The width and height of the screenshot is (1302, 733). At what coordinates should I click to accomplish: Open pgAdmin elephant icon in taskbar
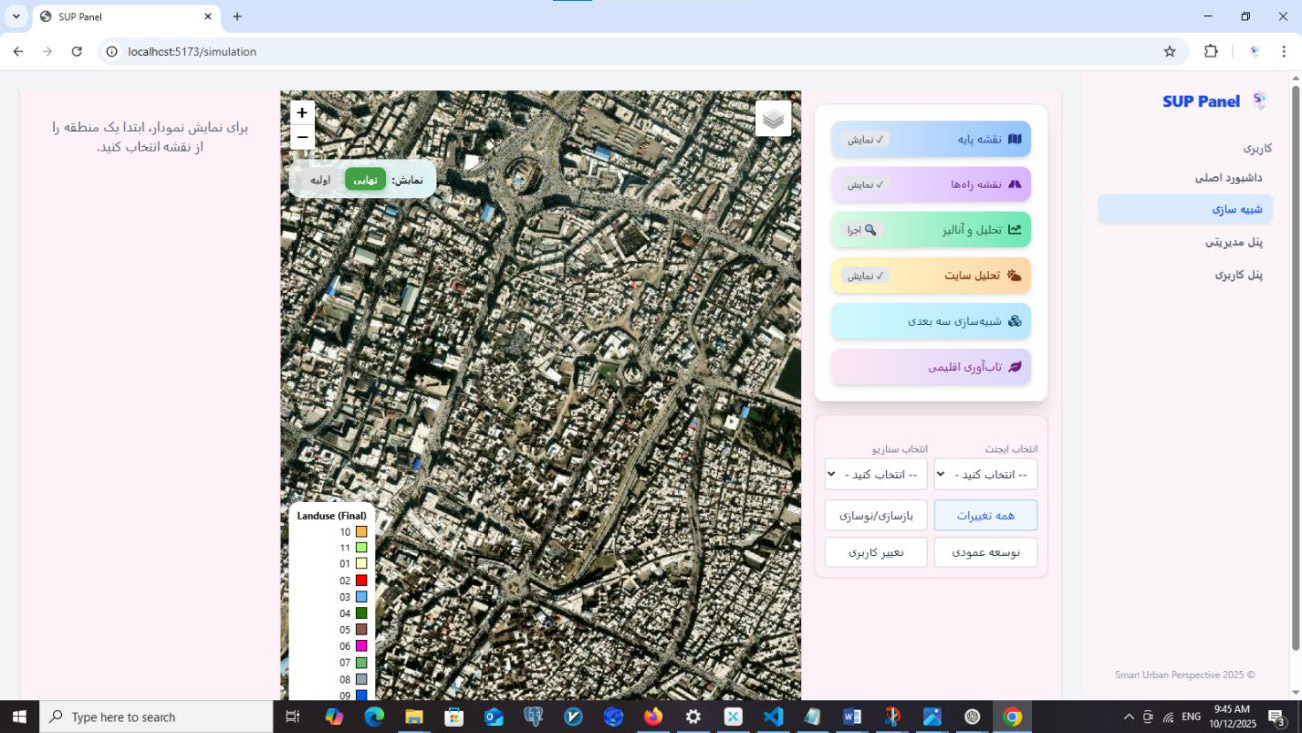click(x=534, y=717)
